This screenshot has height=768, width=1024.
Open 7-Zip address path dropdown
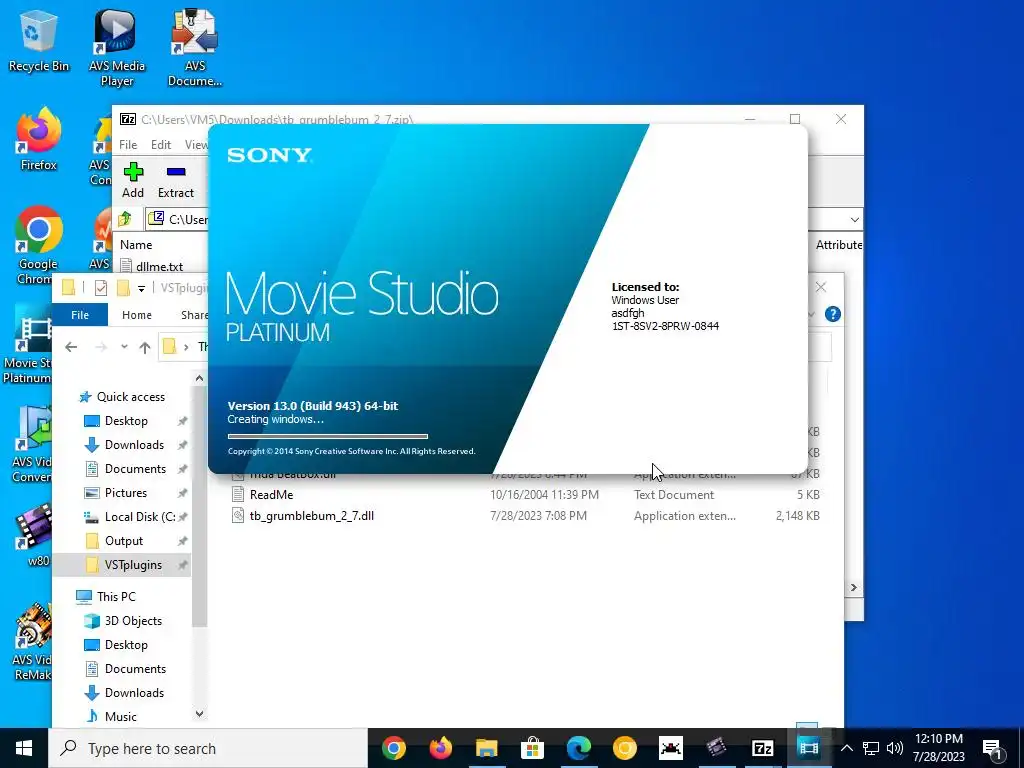854,219
